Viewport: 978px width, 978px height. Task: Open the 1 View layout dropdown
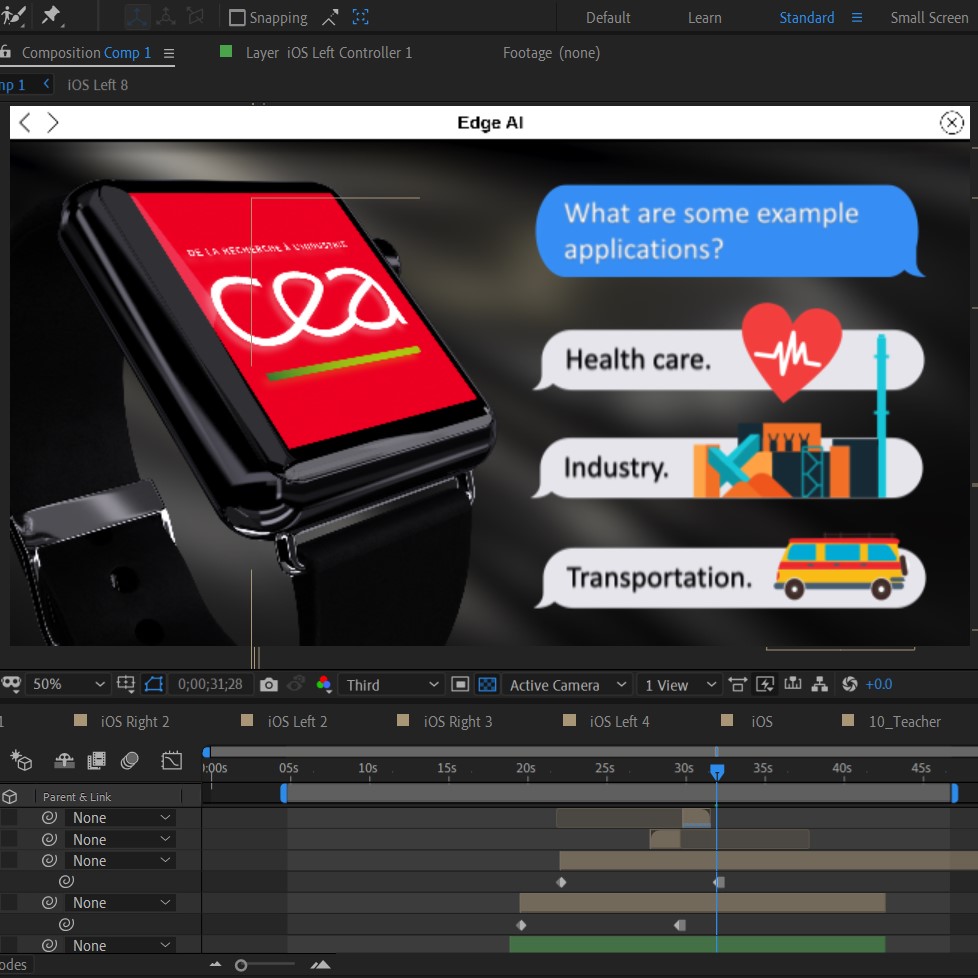click(x=679, y=685)
